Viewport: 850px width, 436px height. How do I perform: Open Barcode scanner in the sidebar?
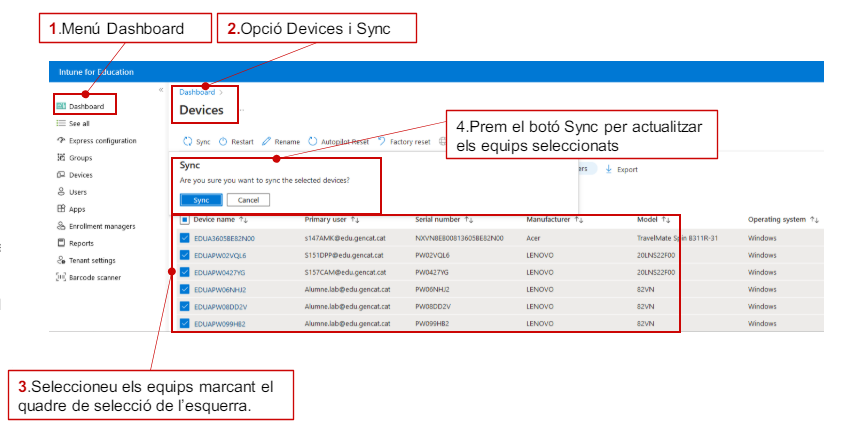92,277
